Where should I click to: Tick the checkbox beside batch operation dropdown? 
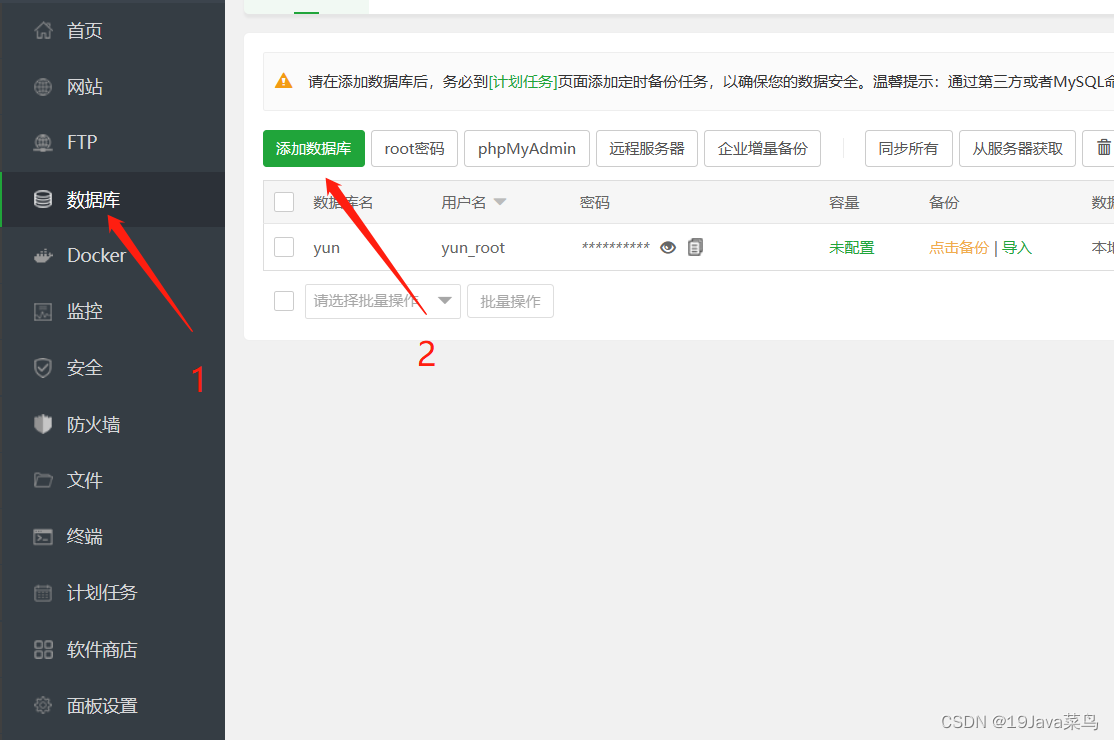pyautogui.click(x=284, y=301)
